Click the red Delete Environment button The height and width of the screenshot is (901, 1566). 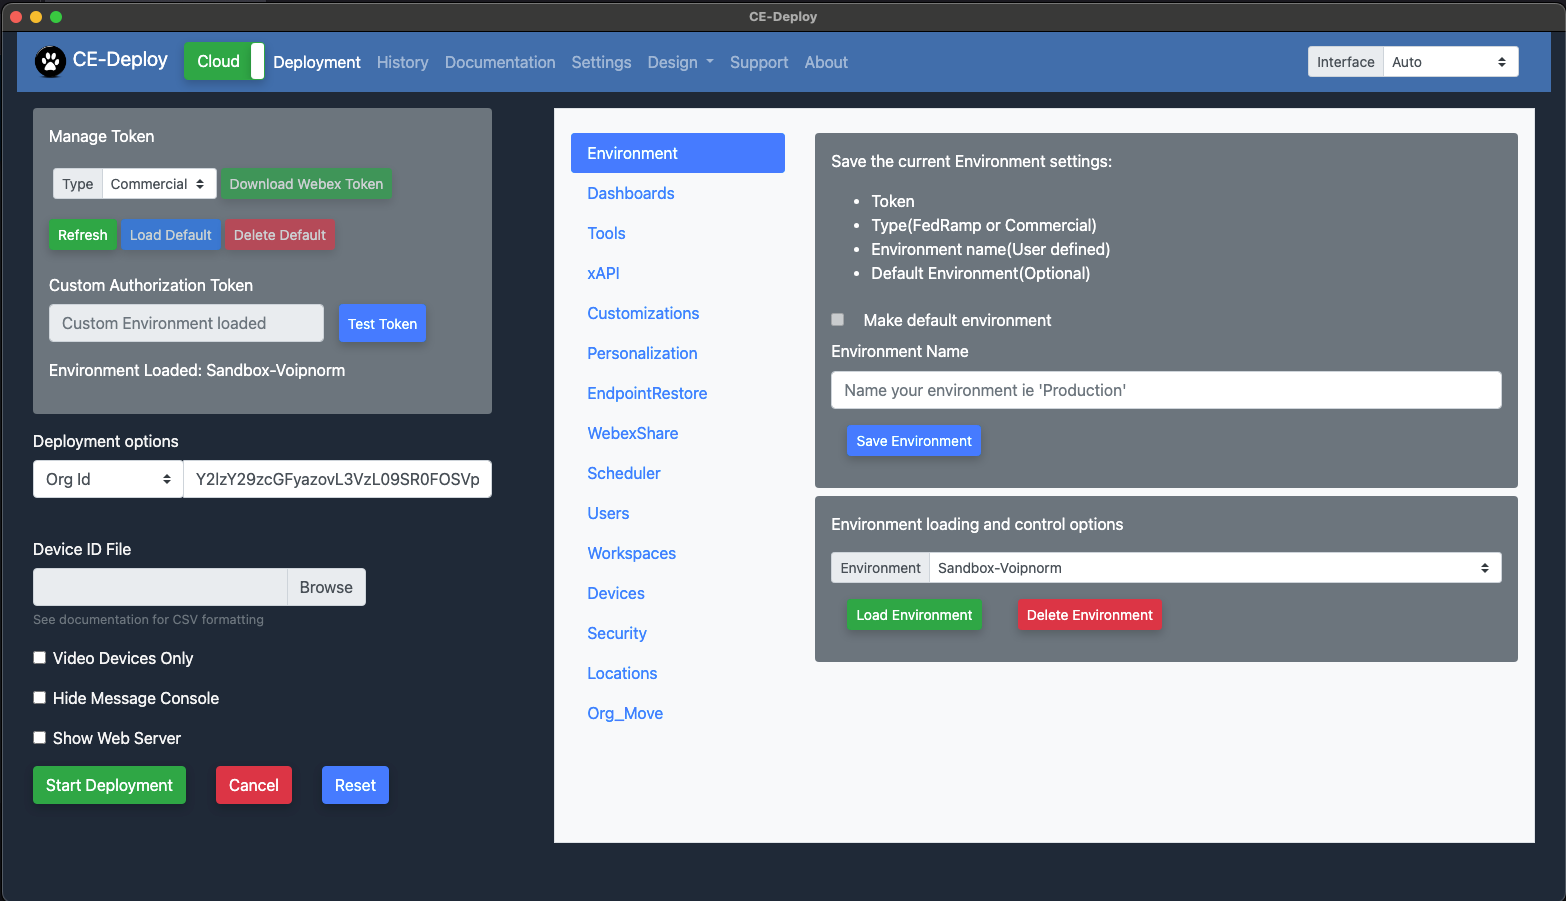click(x=1089, y=615)
